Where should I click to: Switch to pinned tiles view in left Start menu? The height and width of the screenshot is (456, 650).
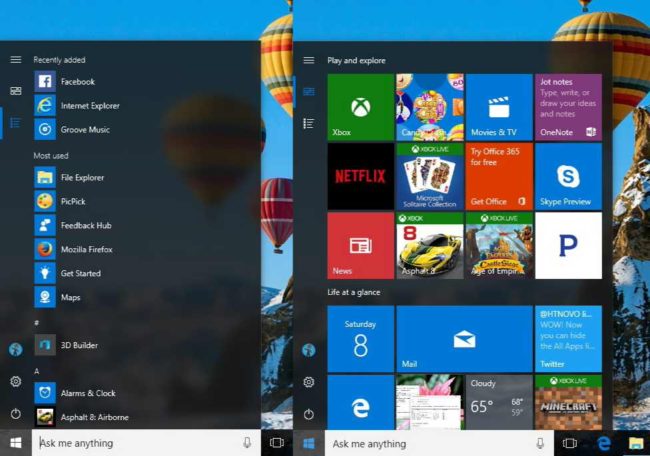[16, 91]
